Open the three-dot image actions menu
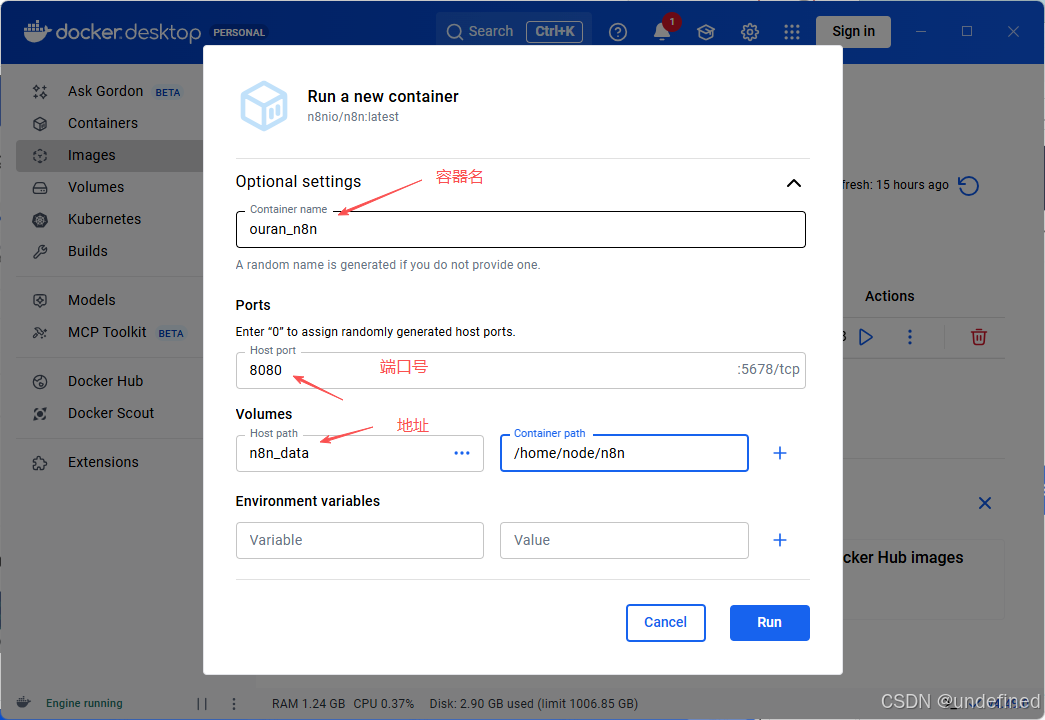Viewport: 1045px width, 720px height. [910, 337]
